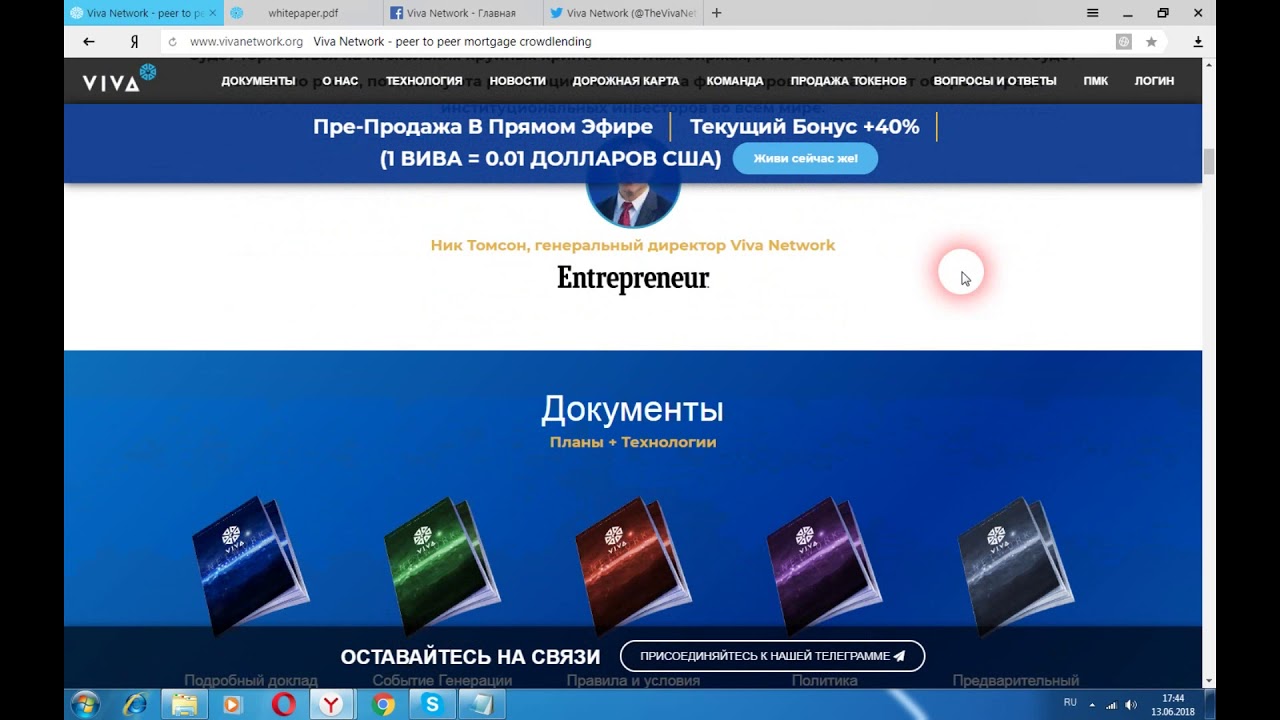Open ПРОДАЖА ТОКЕНОВ menu item
Viewport: 1280px width, 720px height.
pos(848,81)
